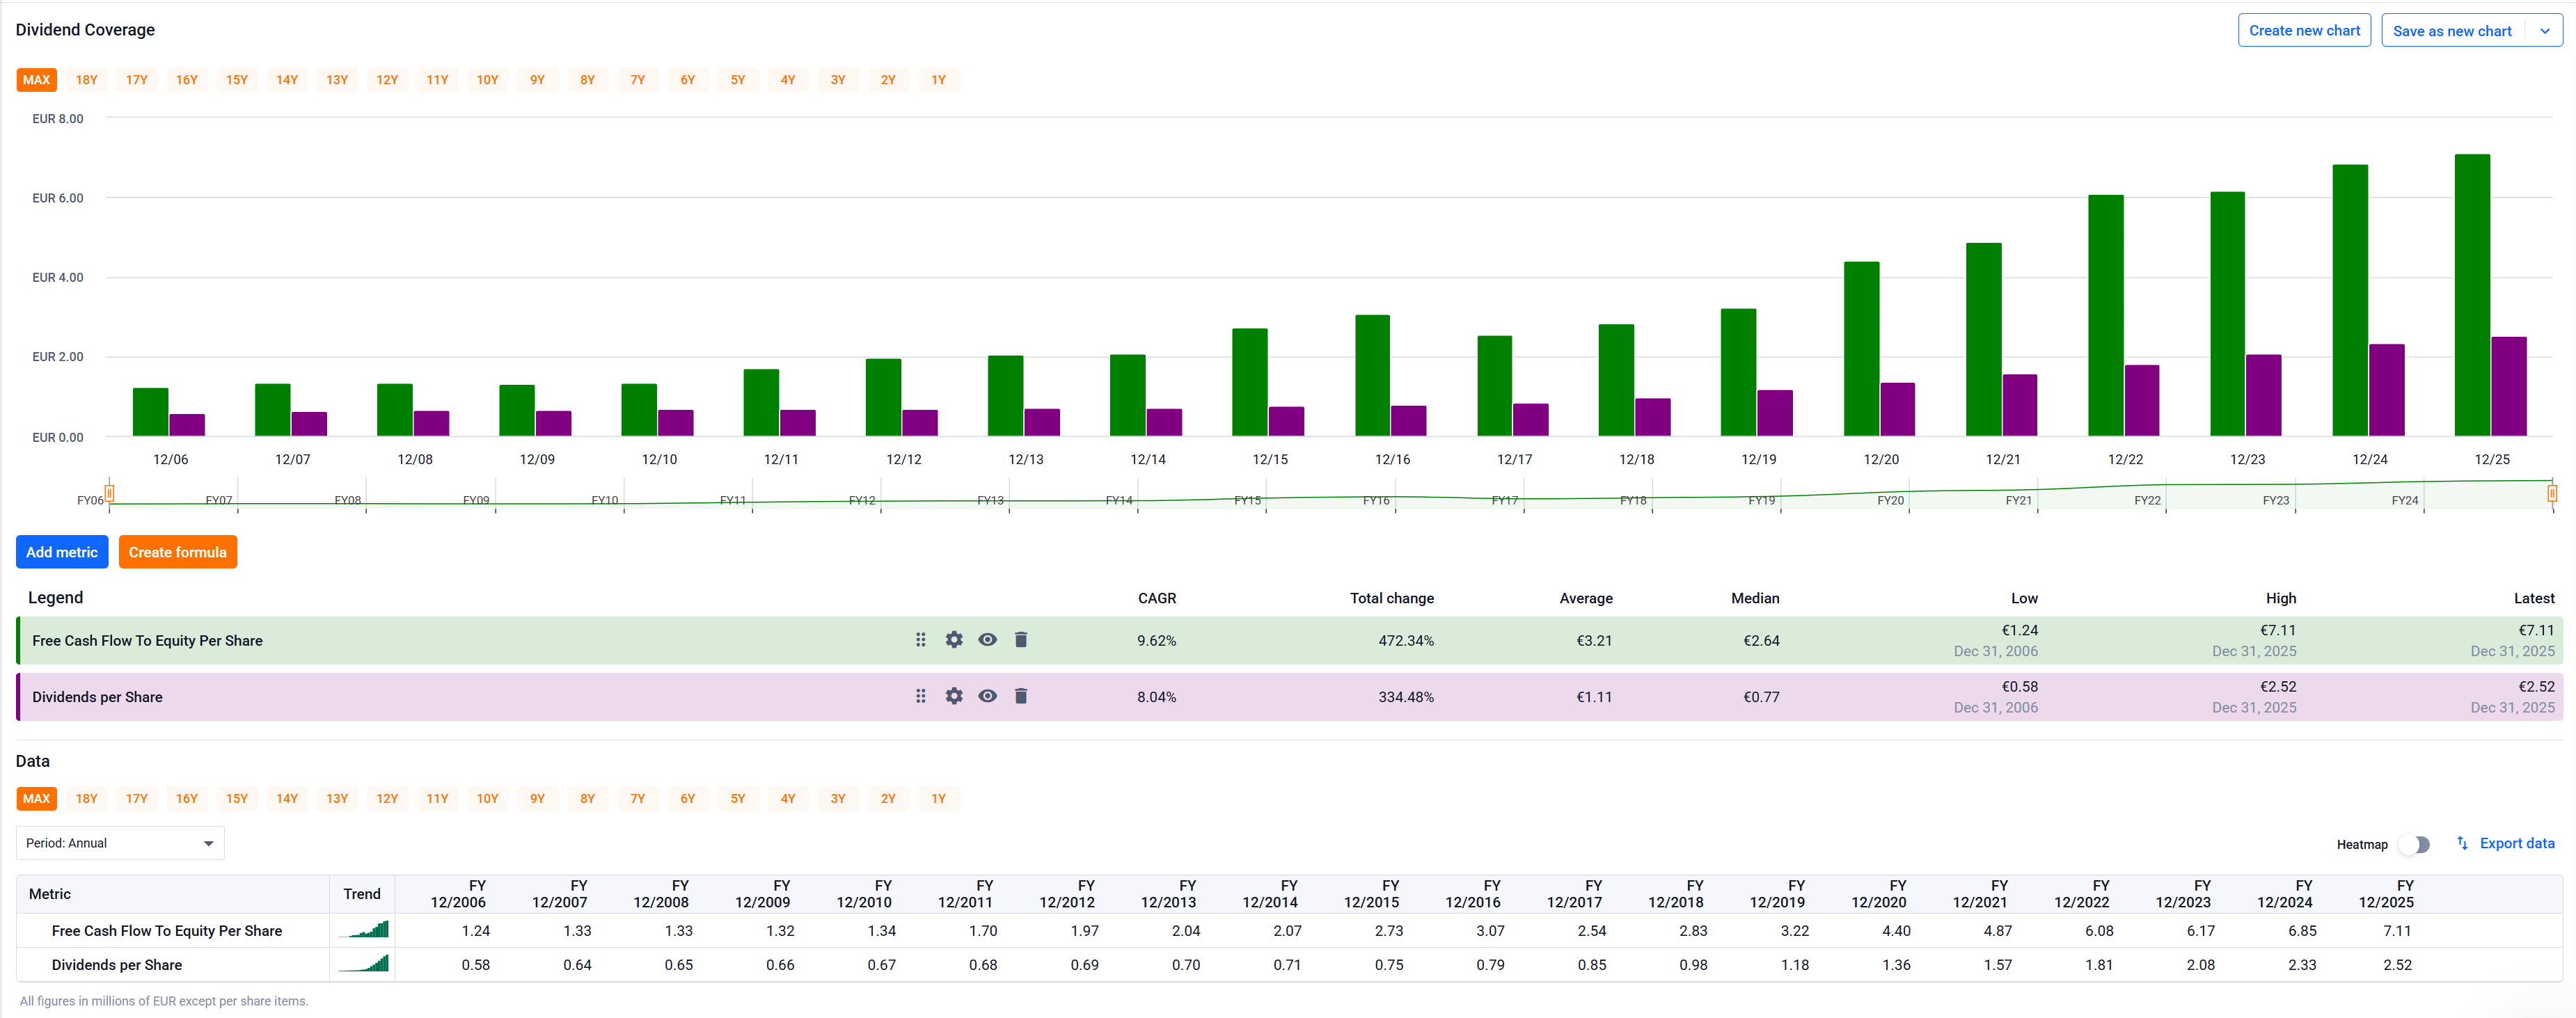Select 1Y range above the chart
This screenshot has height=1018, width=2576.
(x=938, y=80)
